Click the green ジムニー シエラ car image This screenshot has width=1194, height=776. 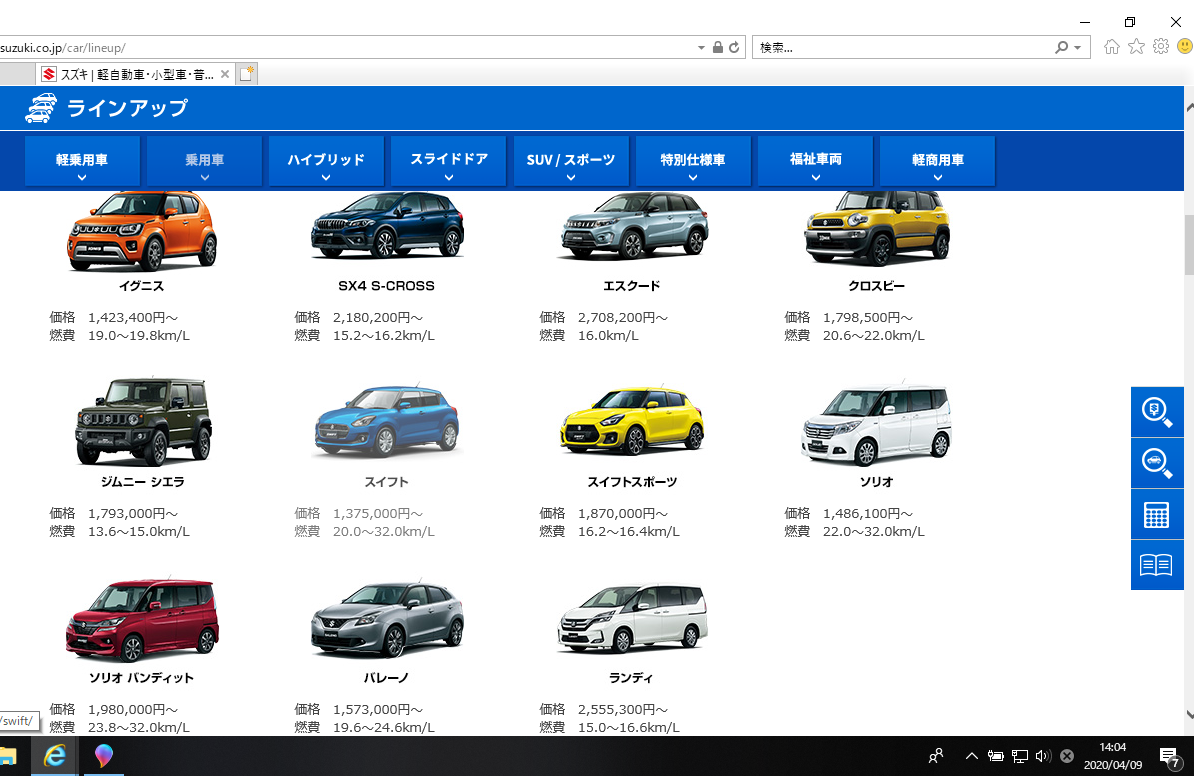(x=142, y=420)
